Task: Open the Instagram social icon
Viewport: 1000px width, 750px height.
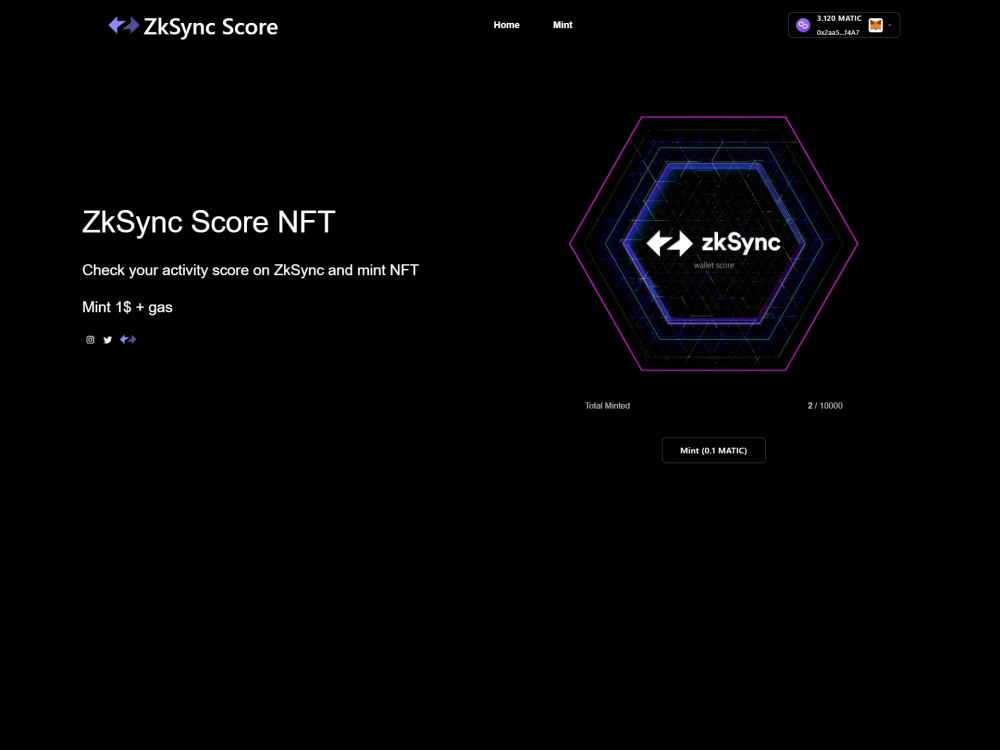Action: [x=90, y=340]
